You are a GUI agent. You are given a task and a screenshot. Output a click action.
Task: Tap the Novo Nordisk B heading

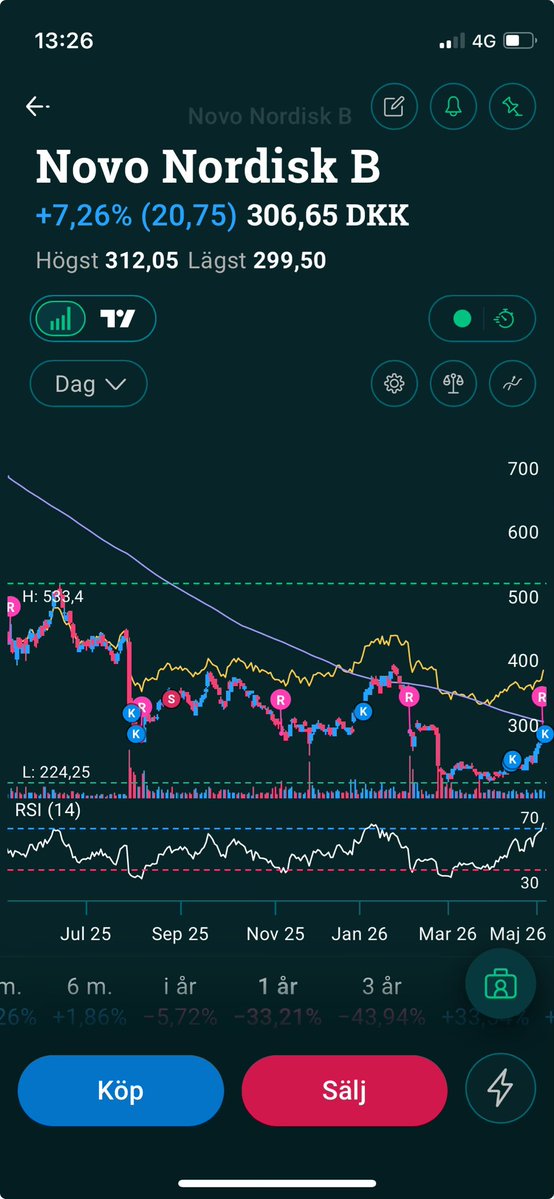(x=208, y=167)
